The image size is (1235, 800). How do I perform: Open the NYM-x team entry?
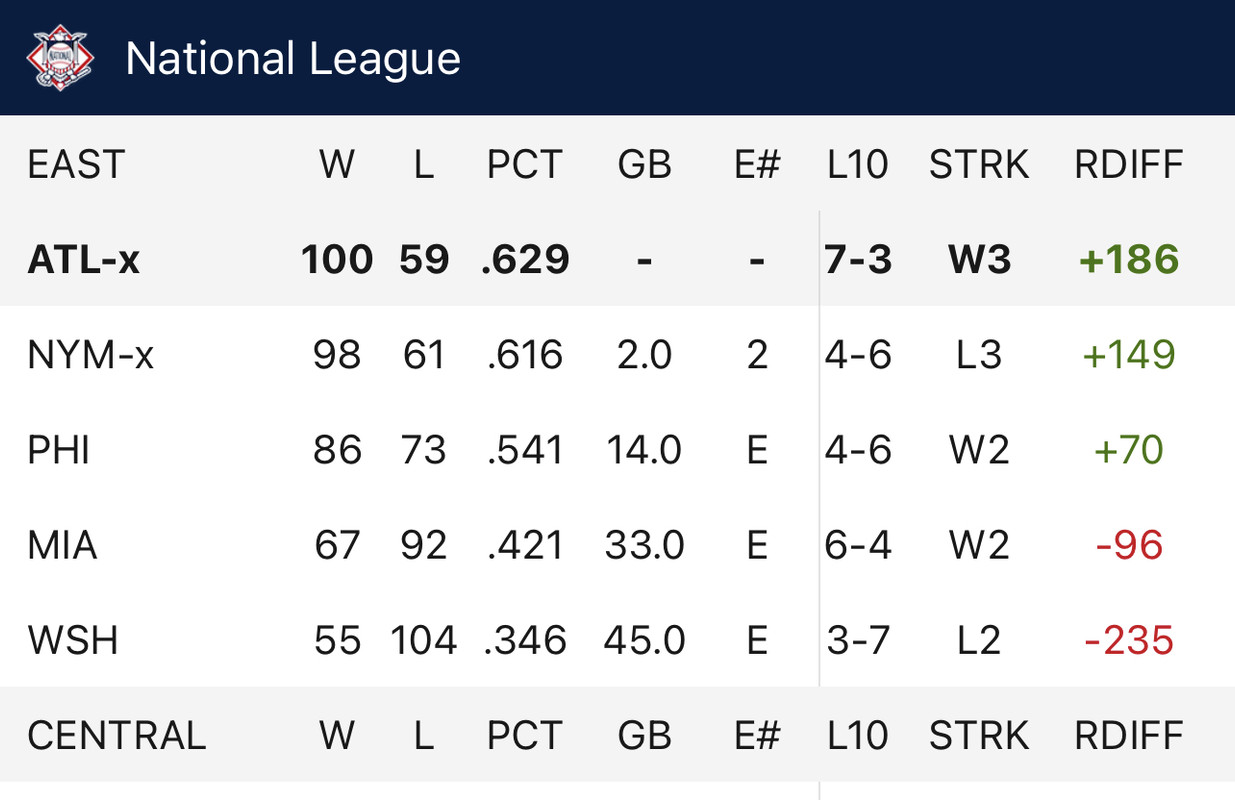pyautogui.click(x=617, y=354)
